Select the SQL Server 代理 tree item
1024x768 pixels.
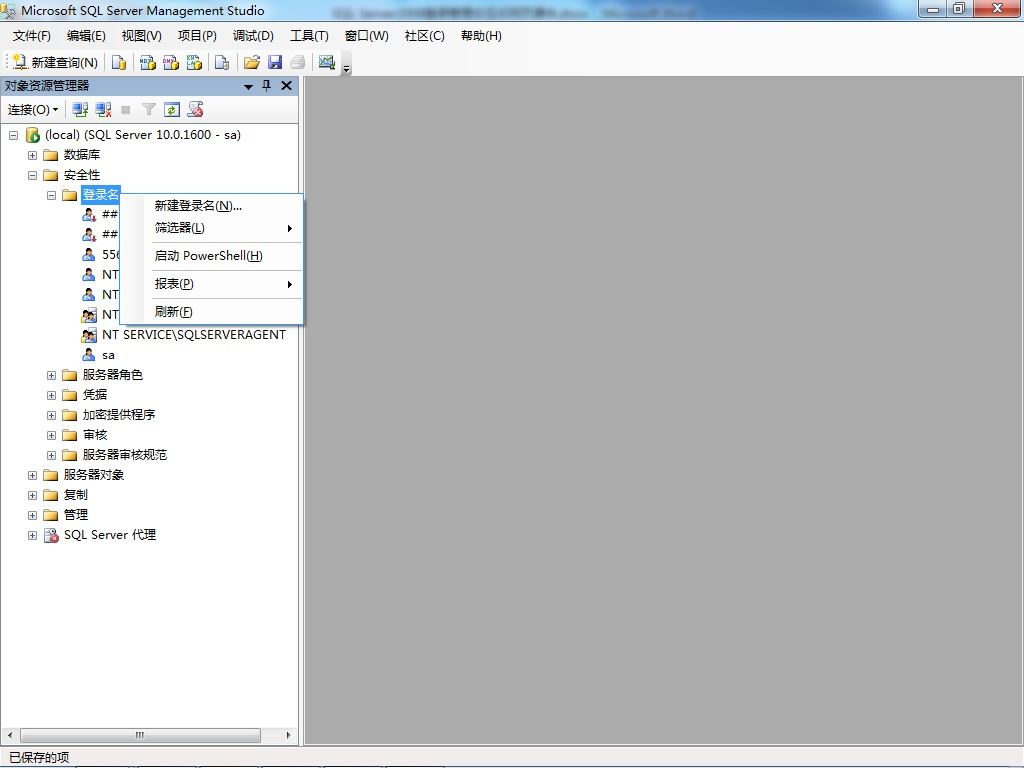(110, 535)
